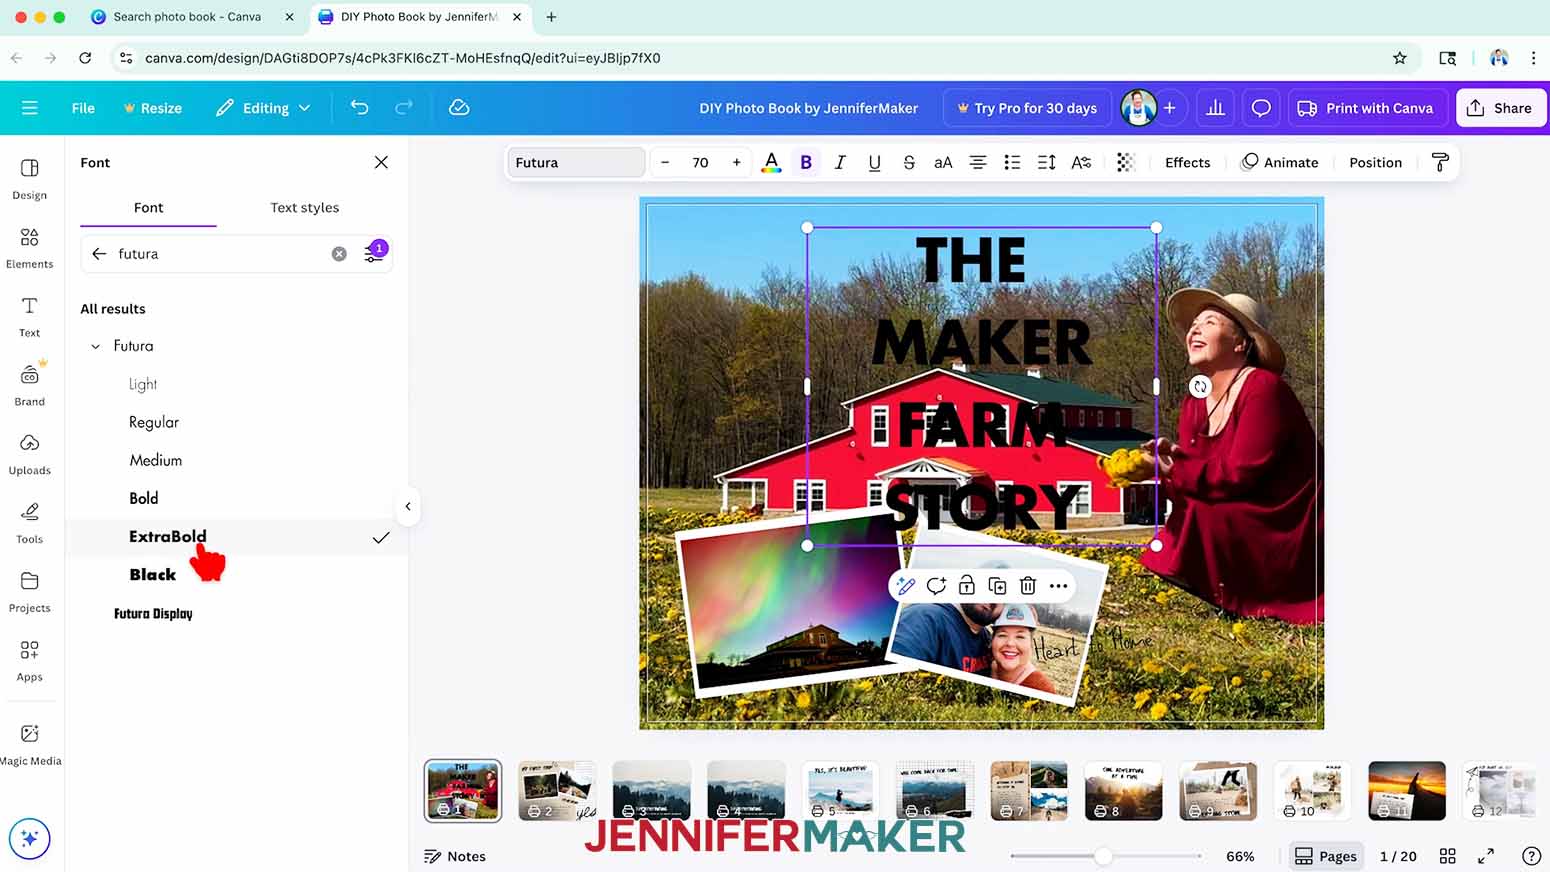Open the Editing mode dropdown

click(264, 108)
